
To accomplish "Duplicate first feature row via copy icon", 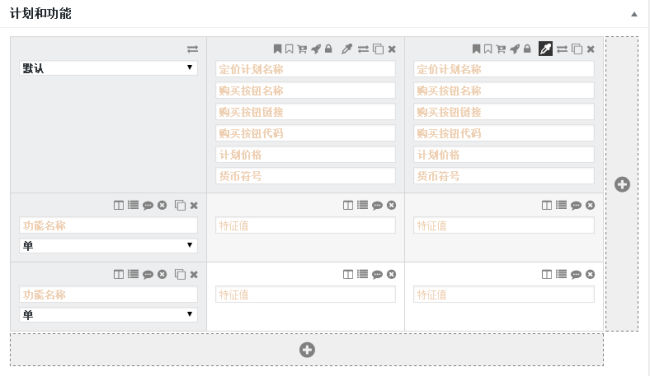I will 180,205.
